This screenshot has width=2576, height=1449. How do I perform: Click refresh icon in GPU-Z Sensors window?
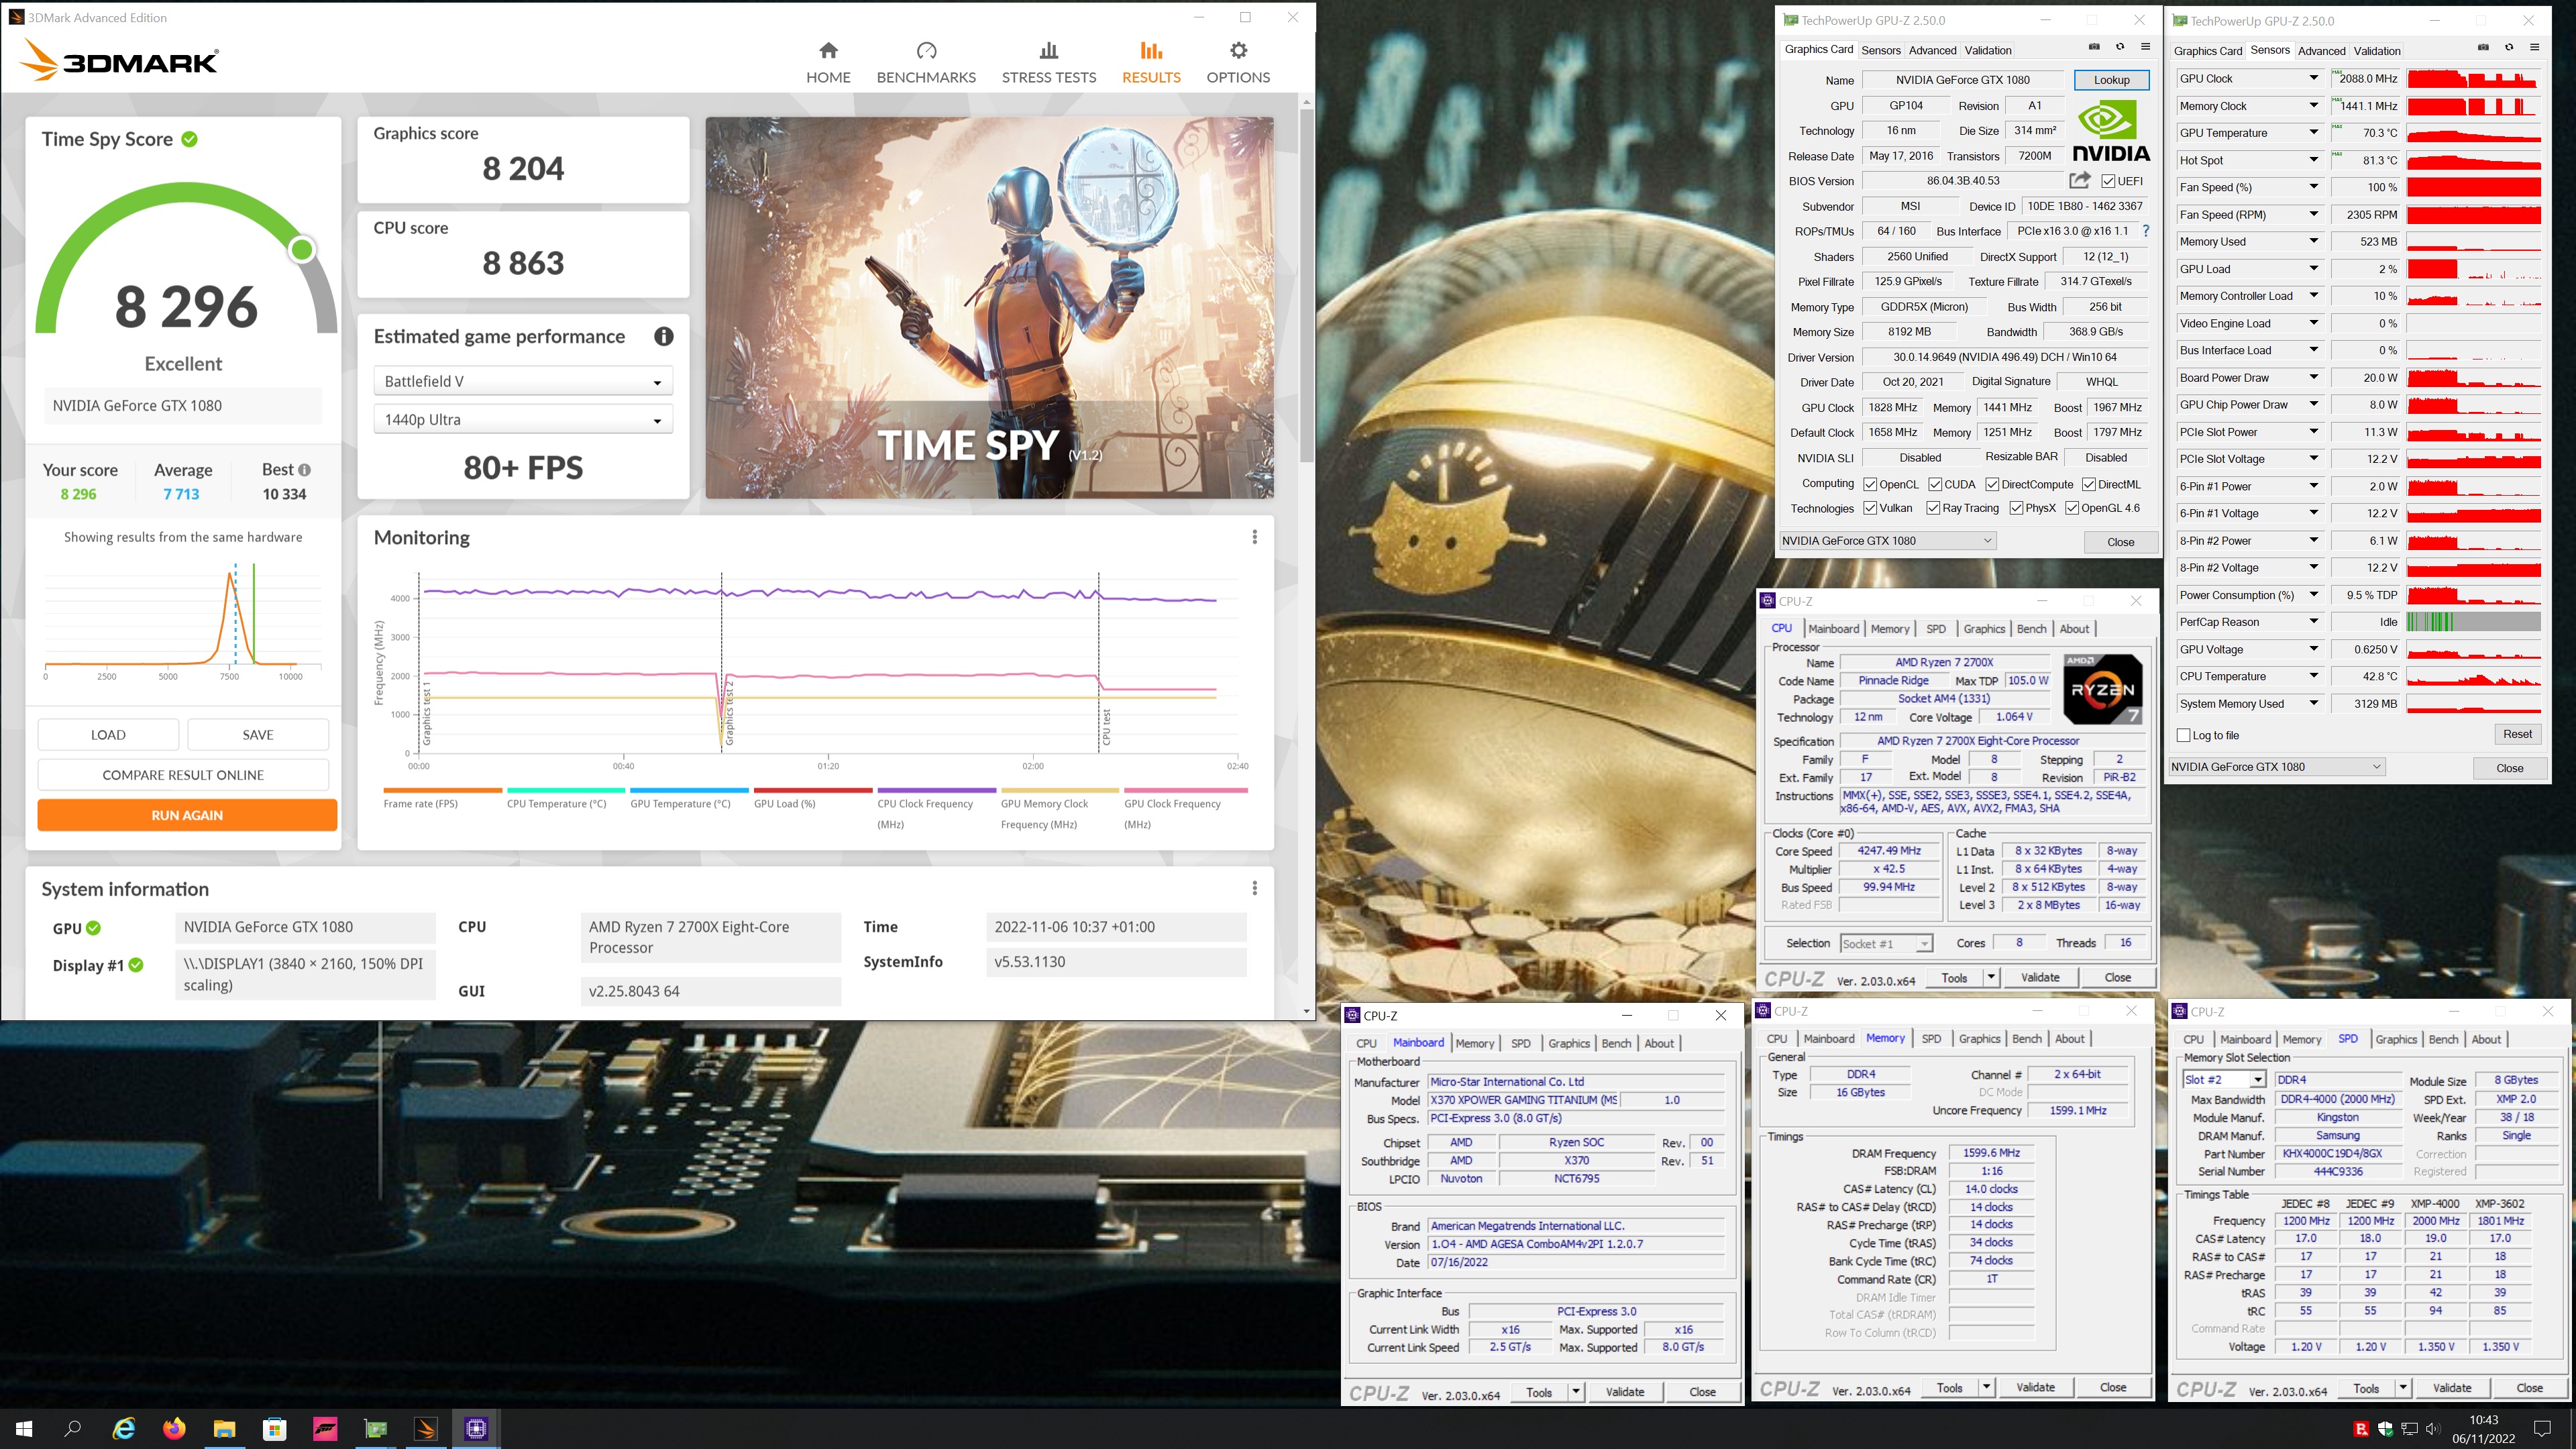(2508, 47)
